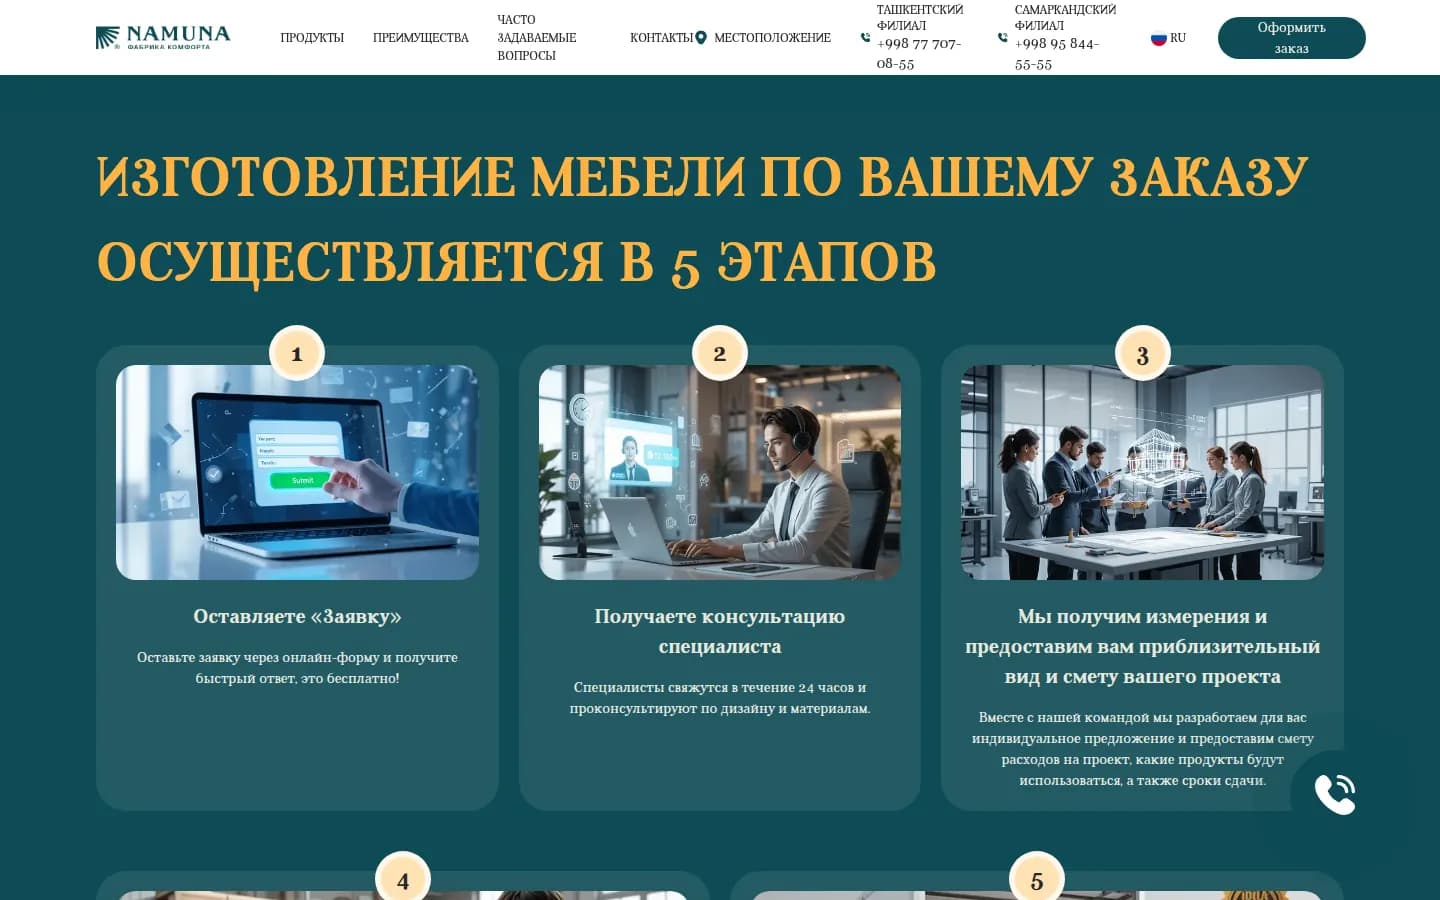Open Часто задаваемые вопросы link
The height and width of the screenshot is (900, 1440).
pyautogui.click(x=537, y=38)
